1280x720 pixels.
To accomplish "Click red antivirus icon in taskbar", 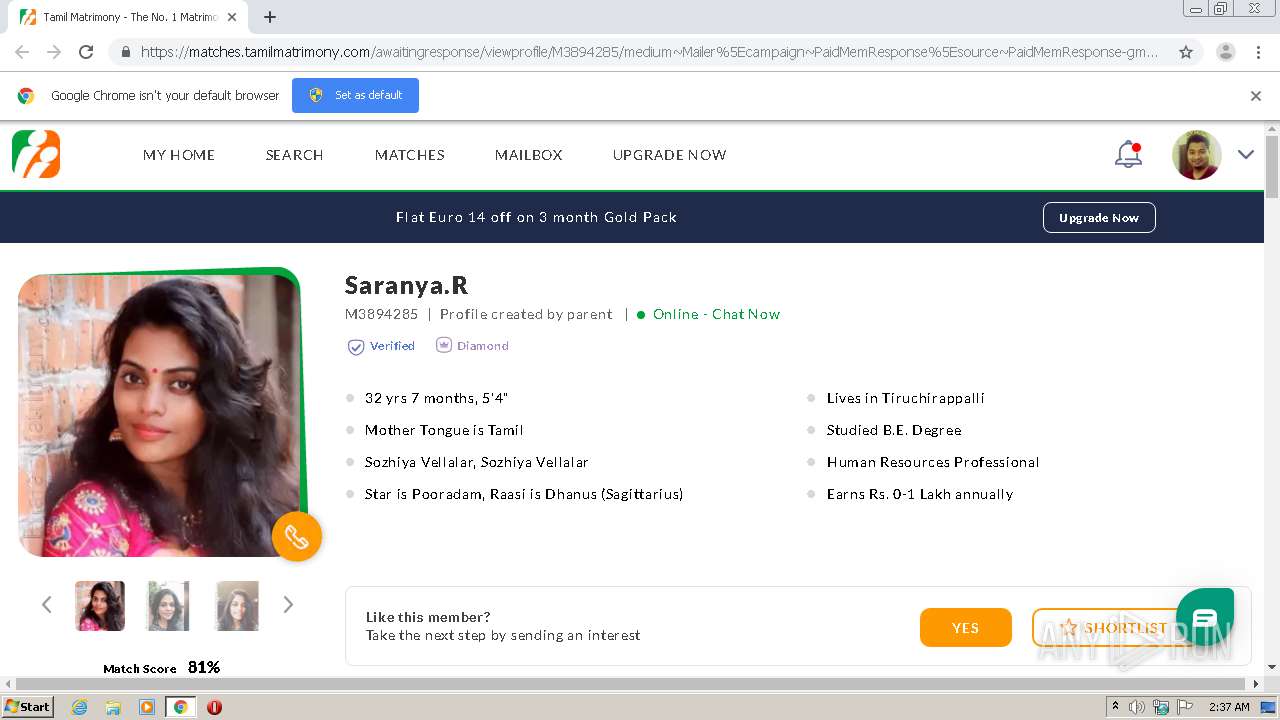I will [214, 707].
